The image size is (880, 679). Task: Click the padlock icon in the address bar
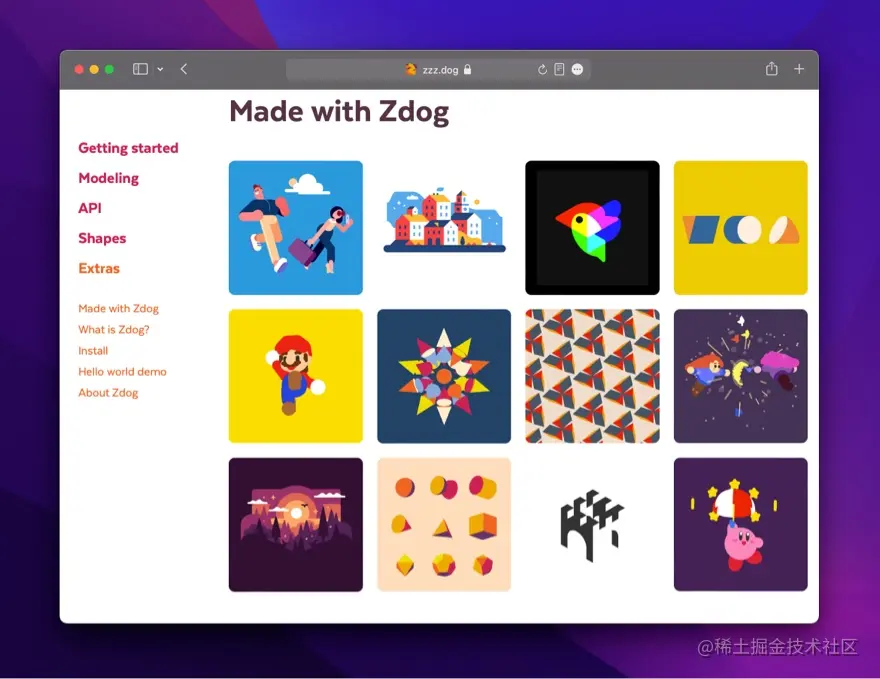tap(467, 69)
